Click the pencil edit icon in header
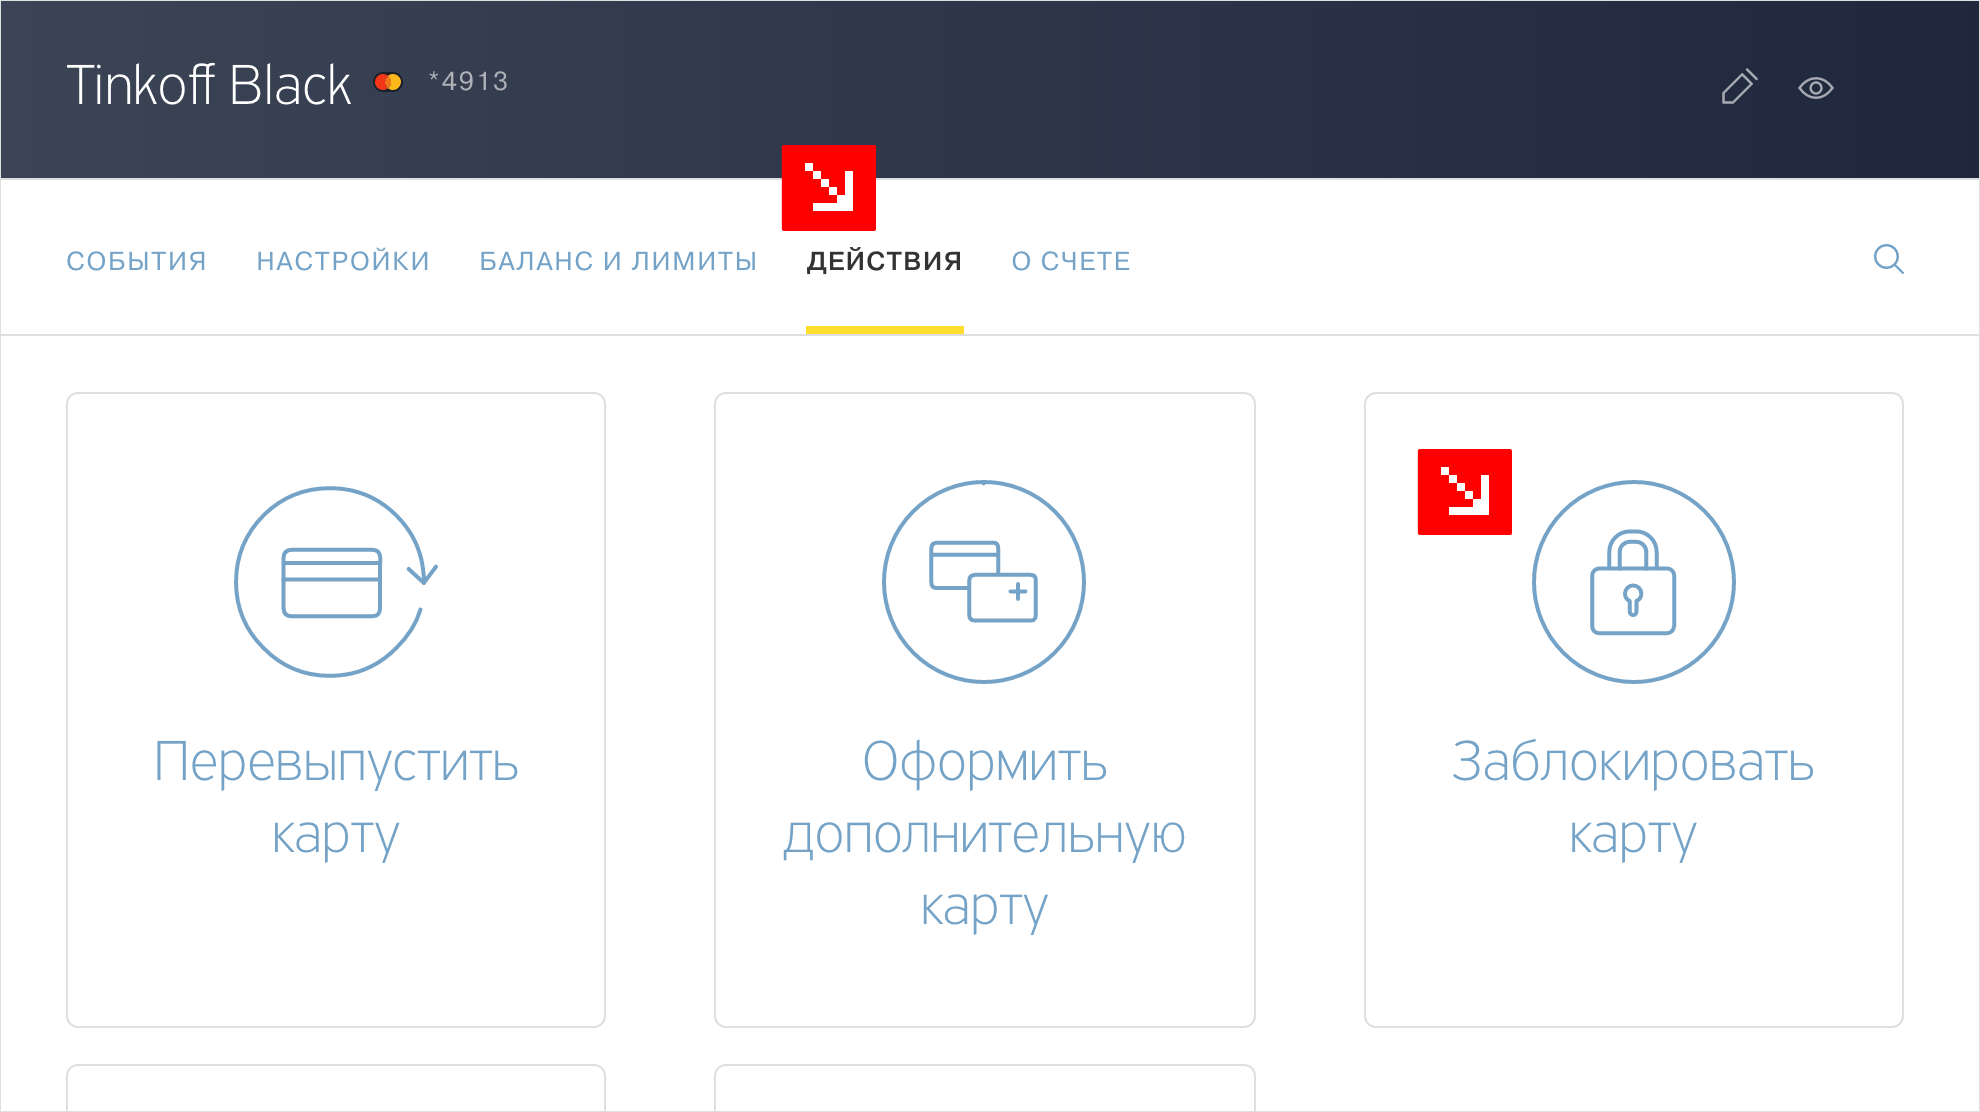This screenshot has height=1112, width=1980. tap(1739, 87)
